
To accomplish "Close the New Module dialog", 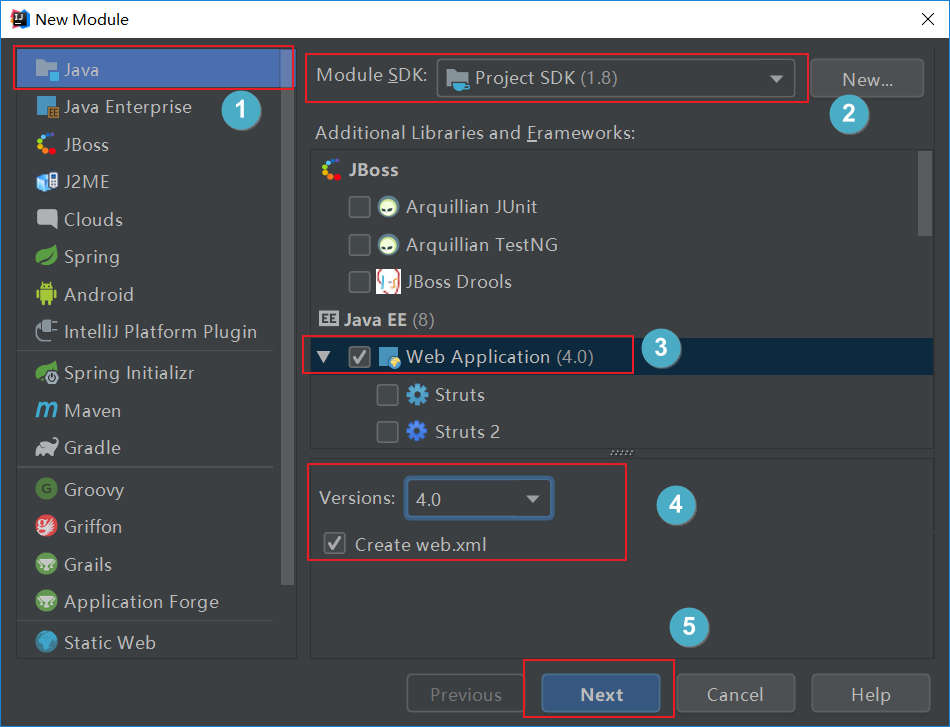I will (928, 19).
